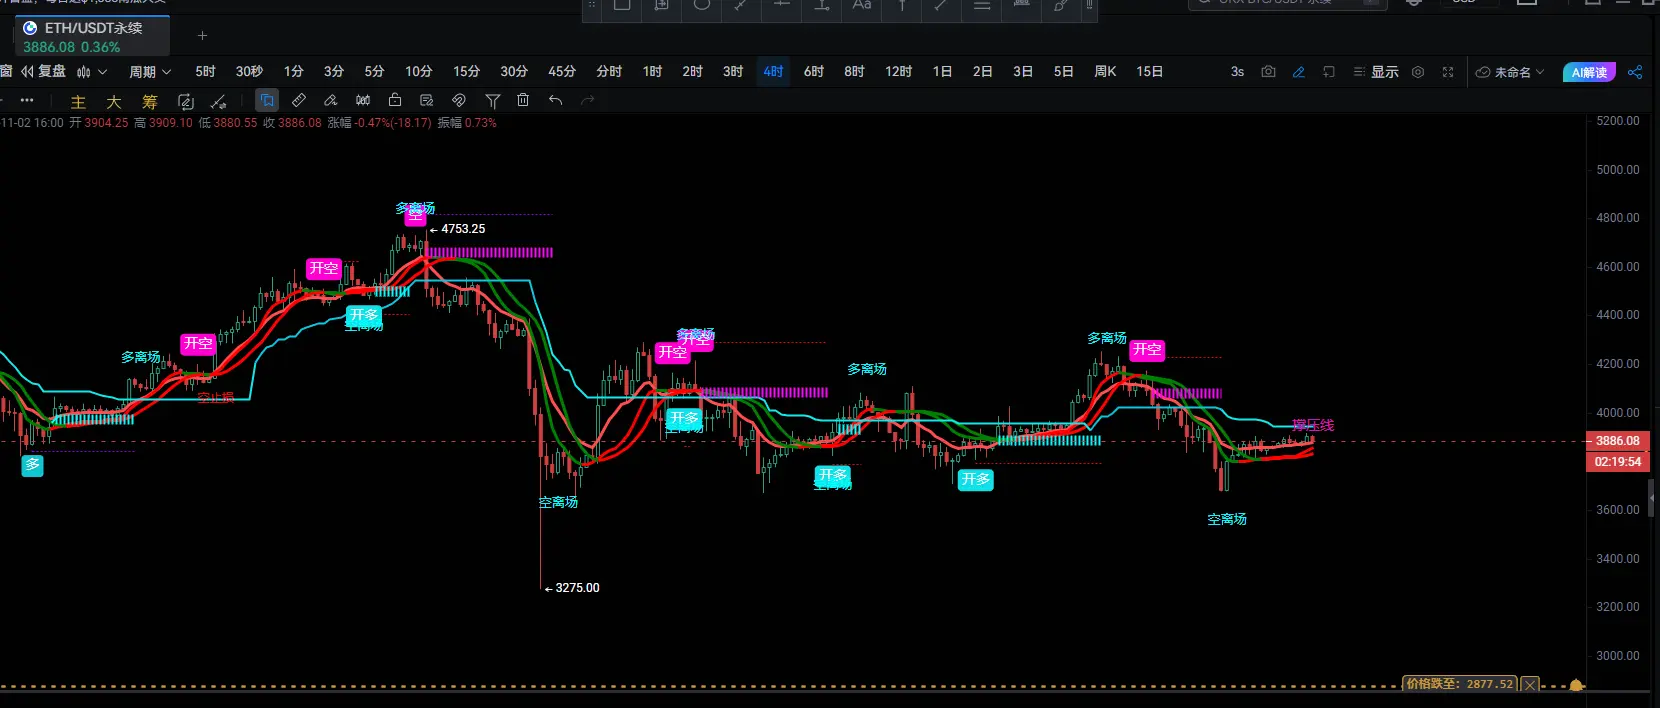
Task: Select the ETH/USDT永续 tab
Action: click(x=92, y=36)
